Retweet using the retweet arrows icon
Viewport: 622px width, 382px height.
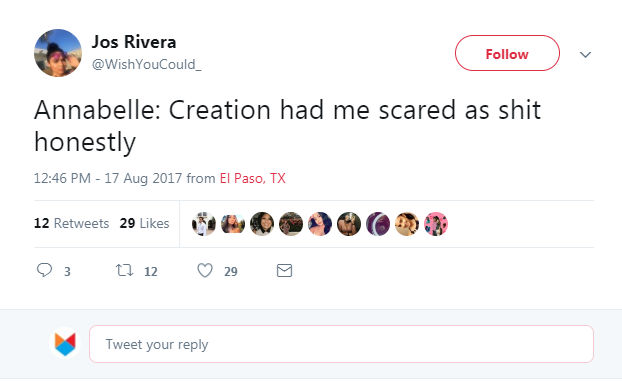(x=124, y=271)
